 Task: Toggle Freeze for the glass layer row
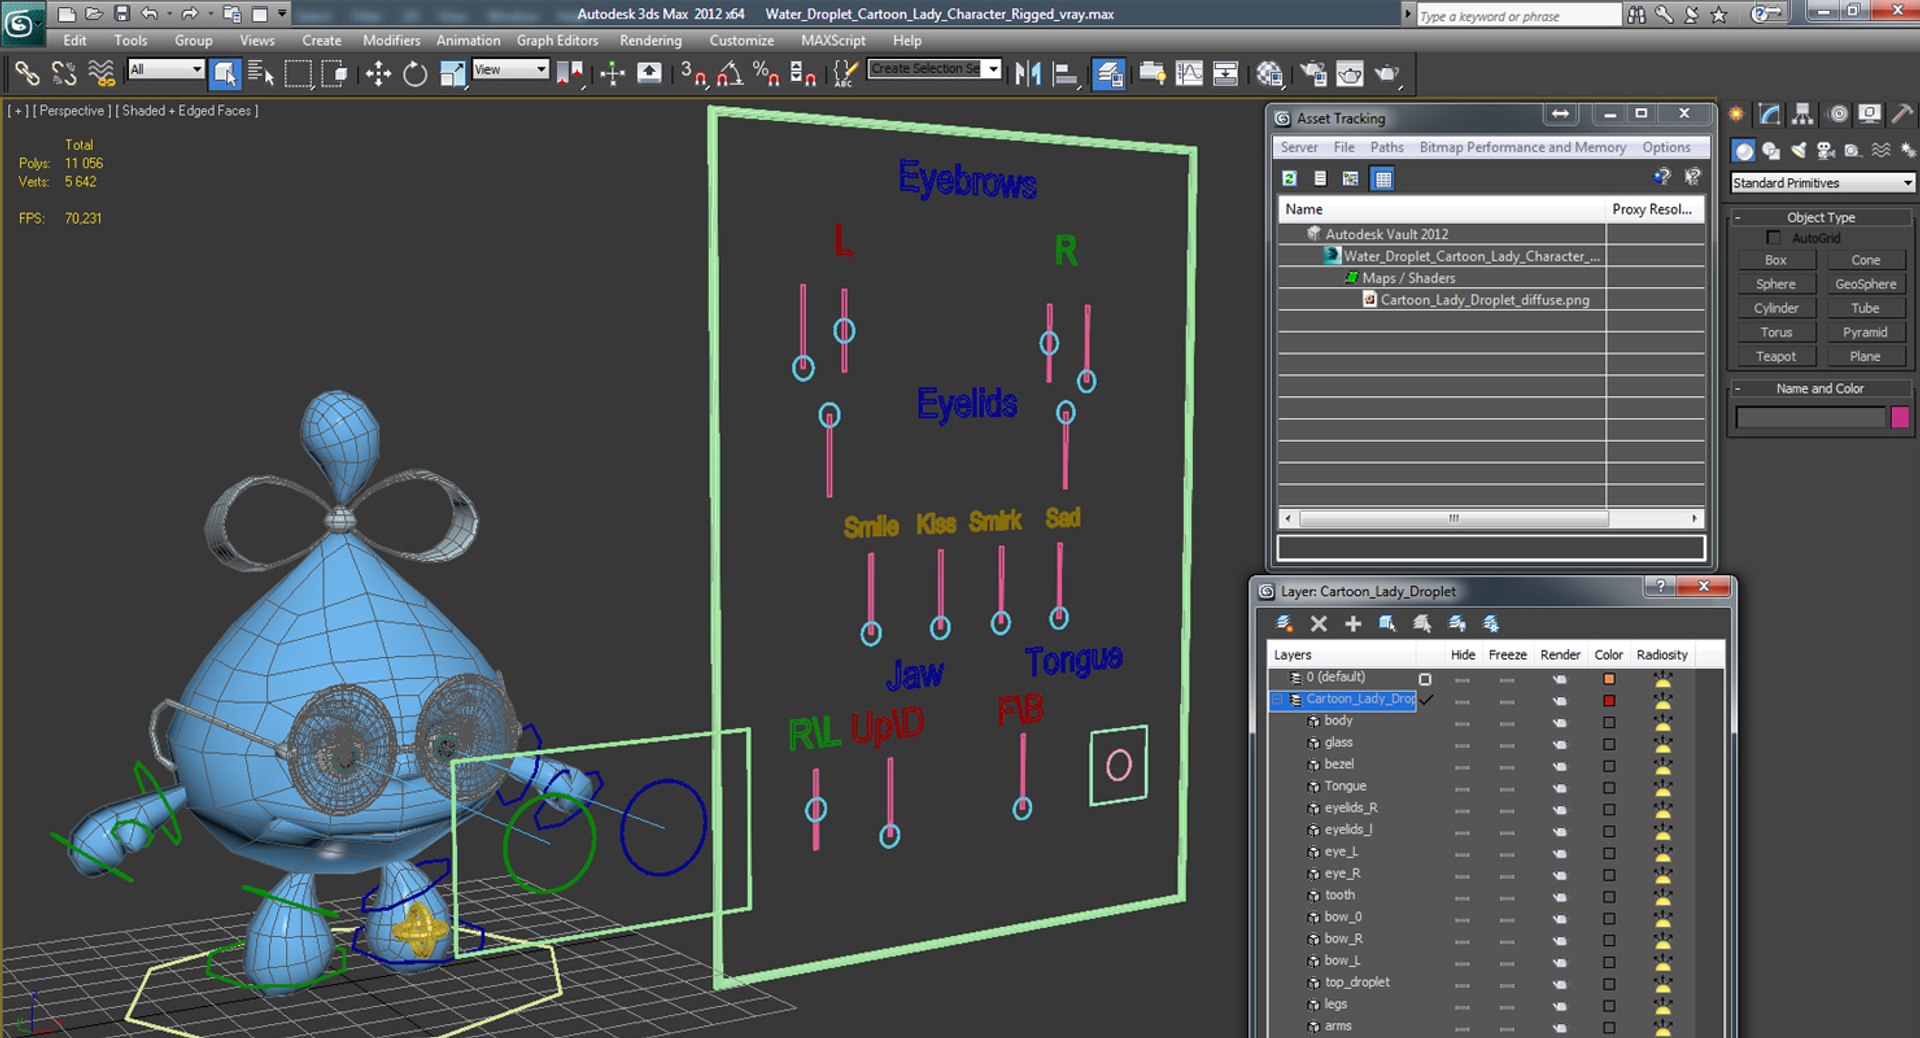(x=1507, y=744)
